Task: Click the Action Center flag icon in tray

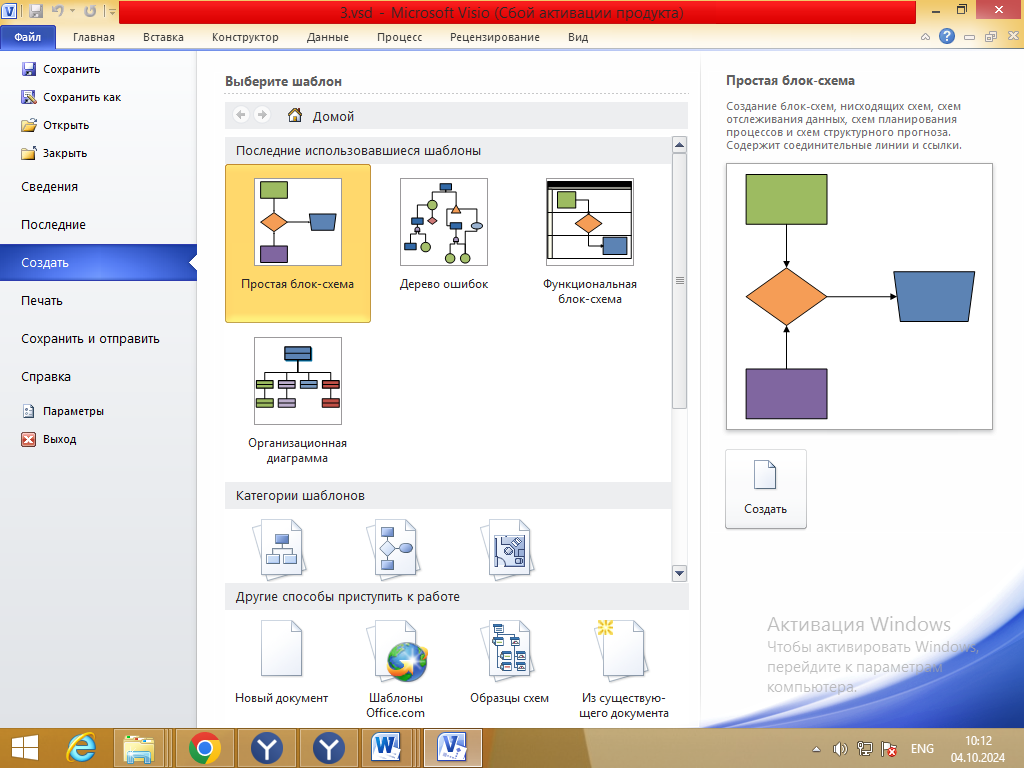Action: point(889,749)
